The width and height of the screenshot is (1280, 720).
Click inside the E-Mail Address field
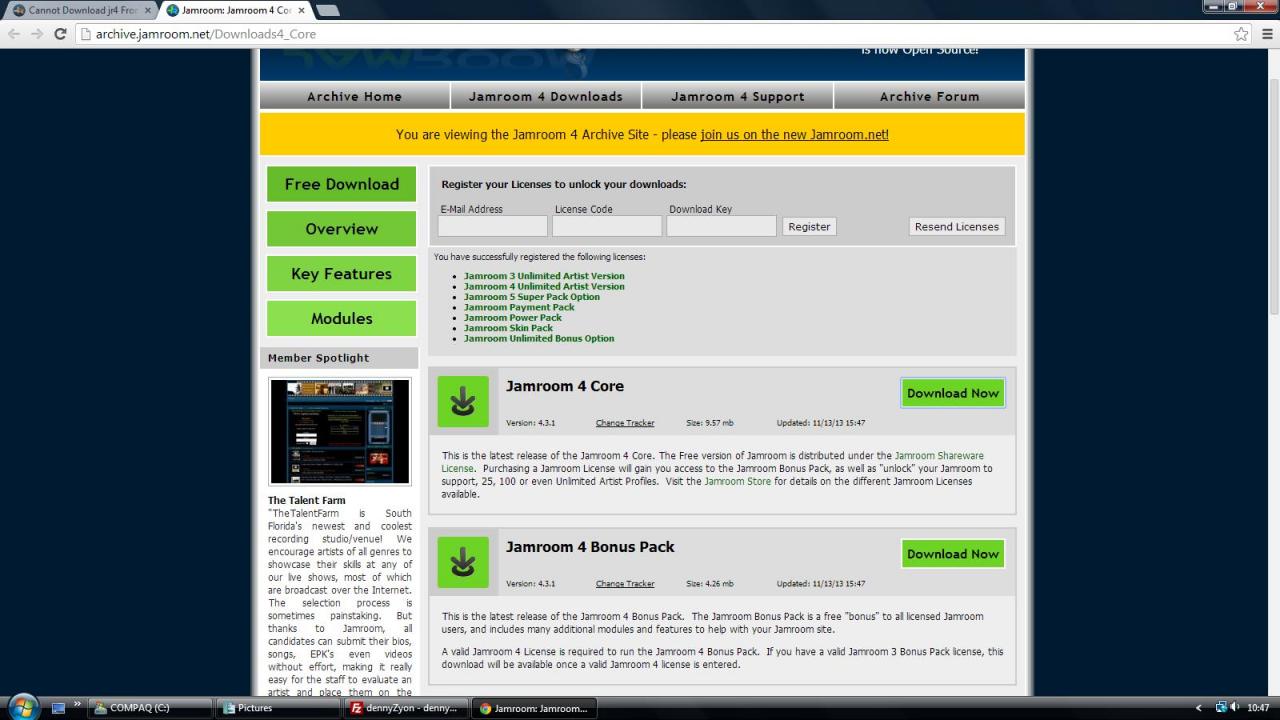click(492, 227)
